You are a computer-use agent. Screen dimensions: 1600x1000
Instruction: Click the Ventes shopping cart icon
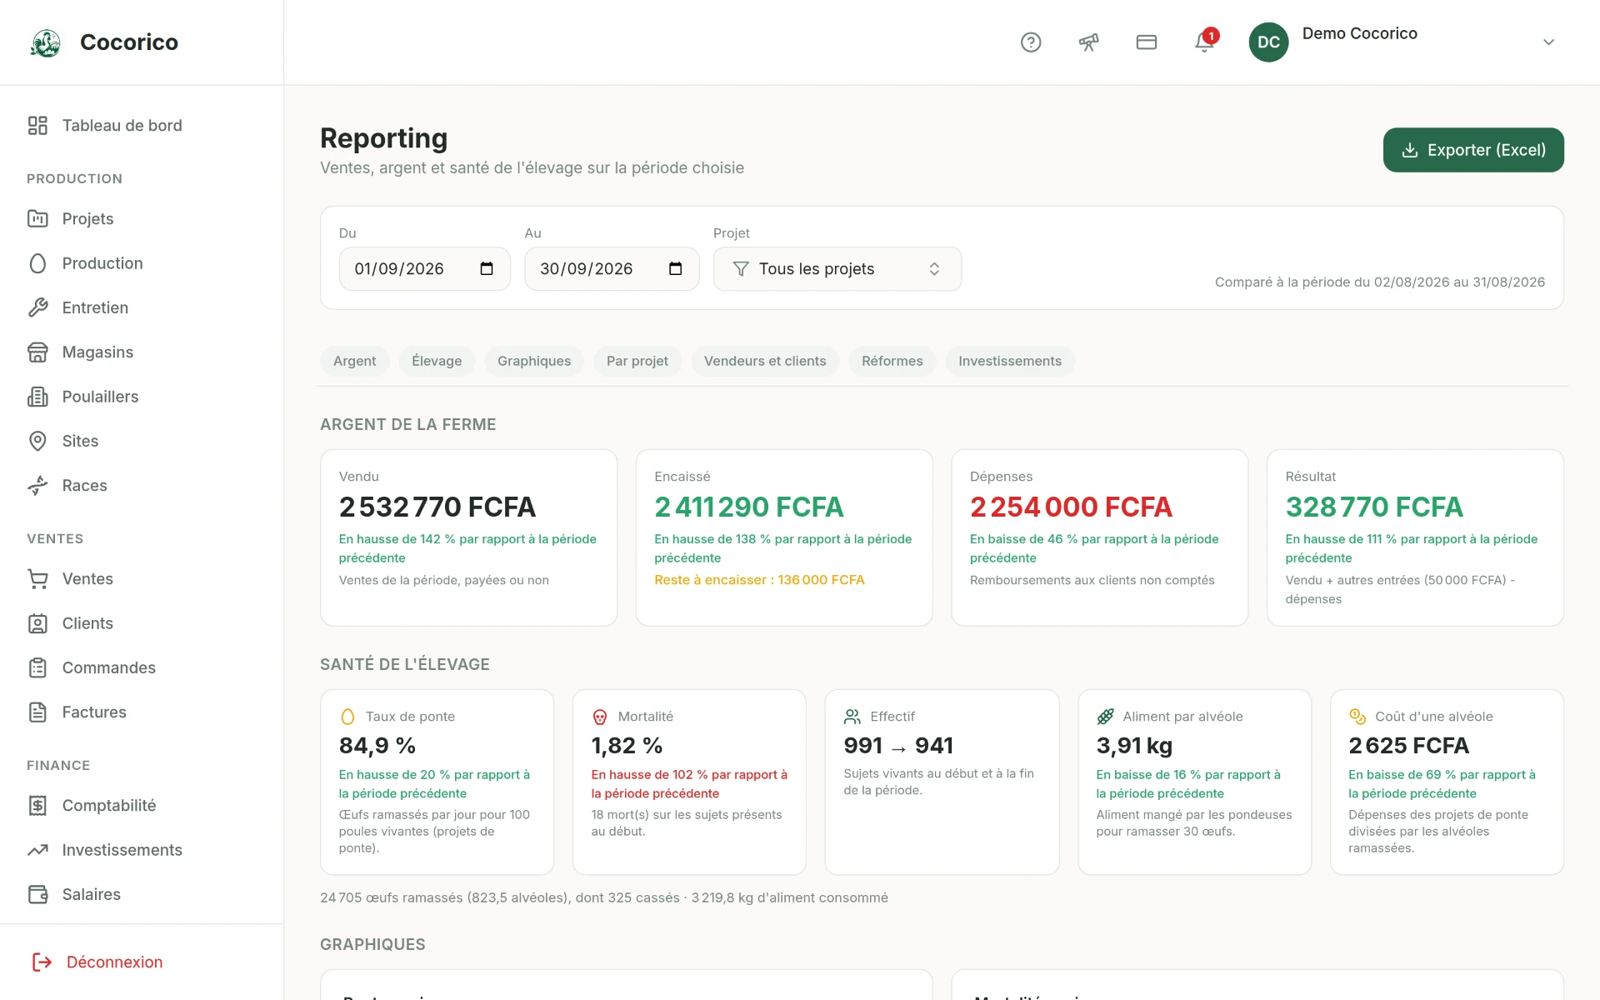[38, 579]
